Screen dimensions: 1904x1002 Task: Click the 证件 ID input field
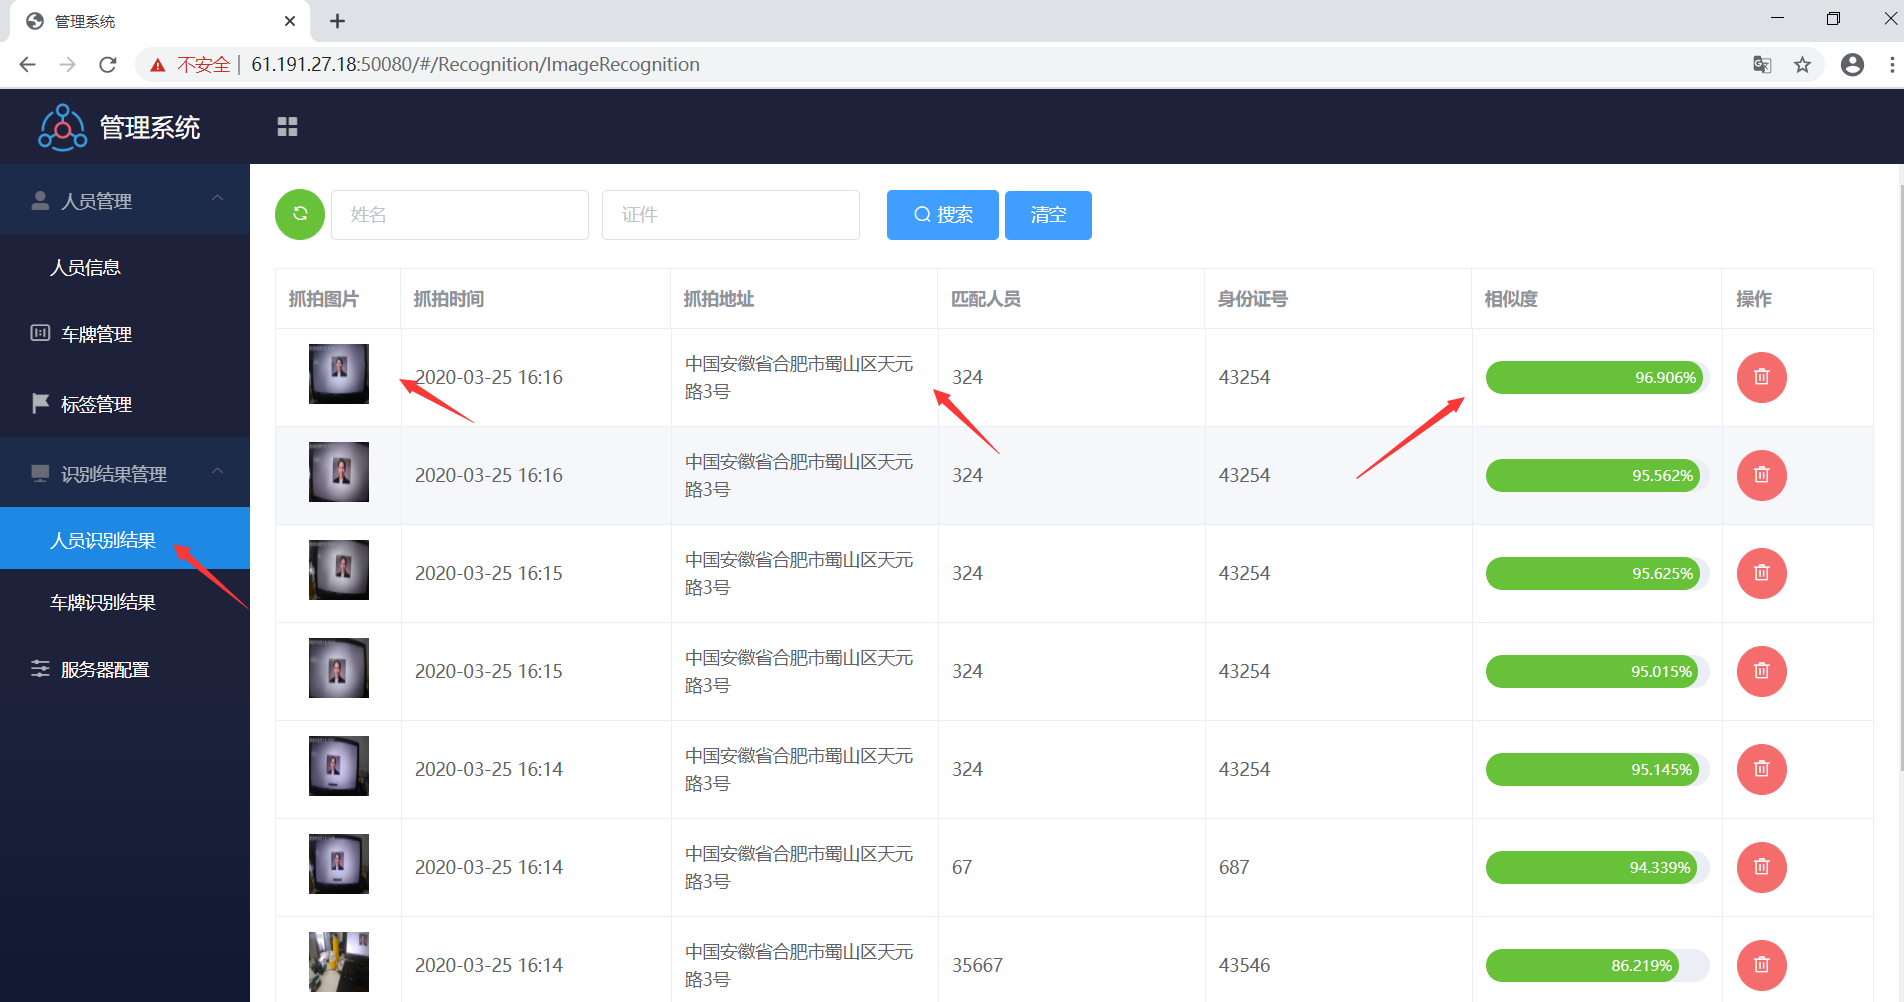(731, 215)
